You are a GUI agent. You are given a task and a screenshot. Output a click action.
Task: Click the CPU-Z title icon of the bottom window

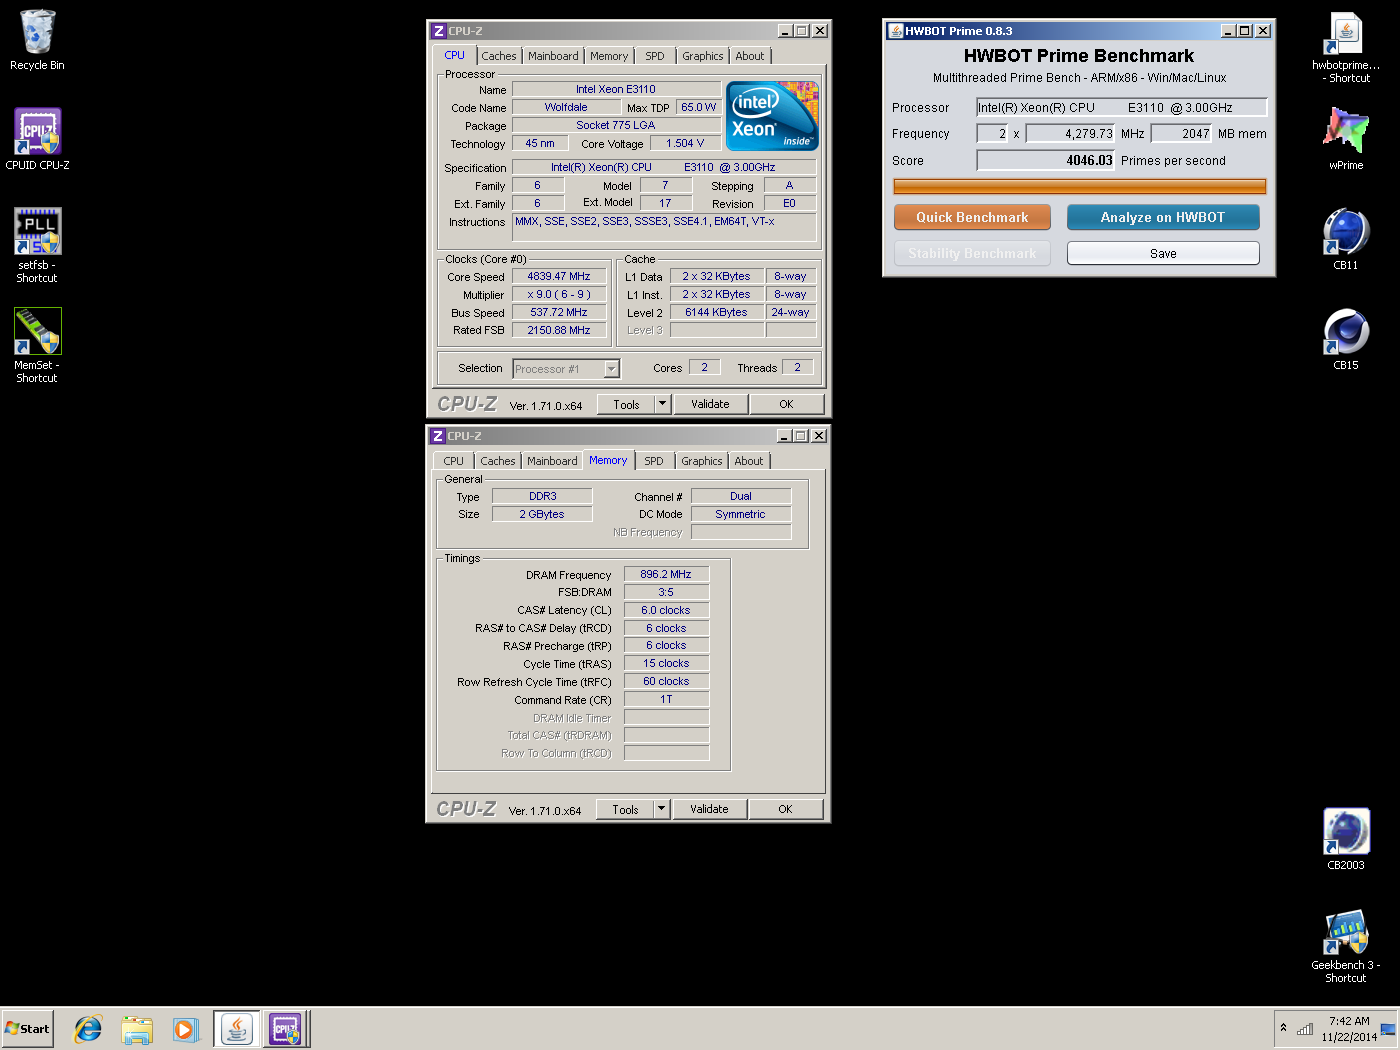tap(437, 436)
